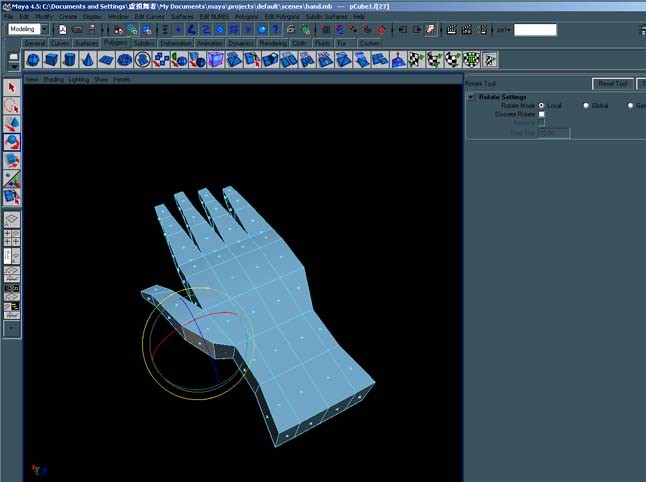Create a polygon cube from shelf
This screenshot has height=482, width=646.
(51, 60)
